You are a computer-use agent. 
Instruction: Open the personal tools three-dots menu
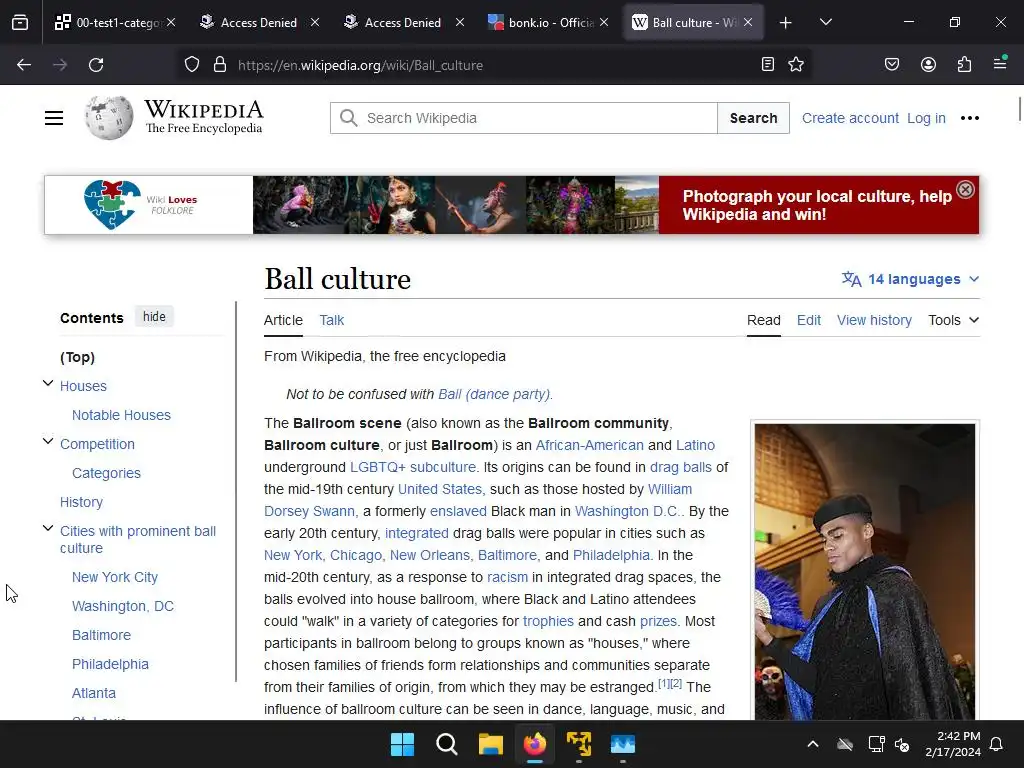click(970, 118)
